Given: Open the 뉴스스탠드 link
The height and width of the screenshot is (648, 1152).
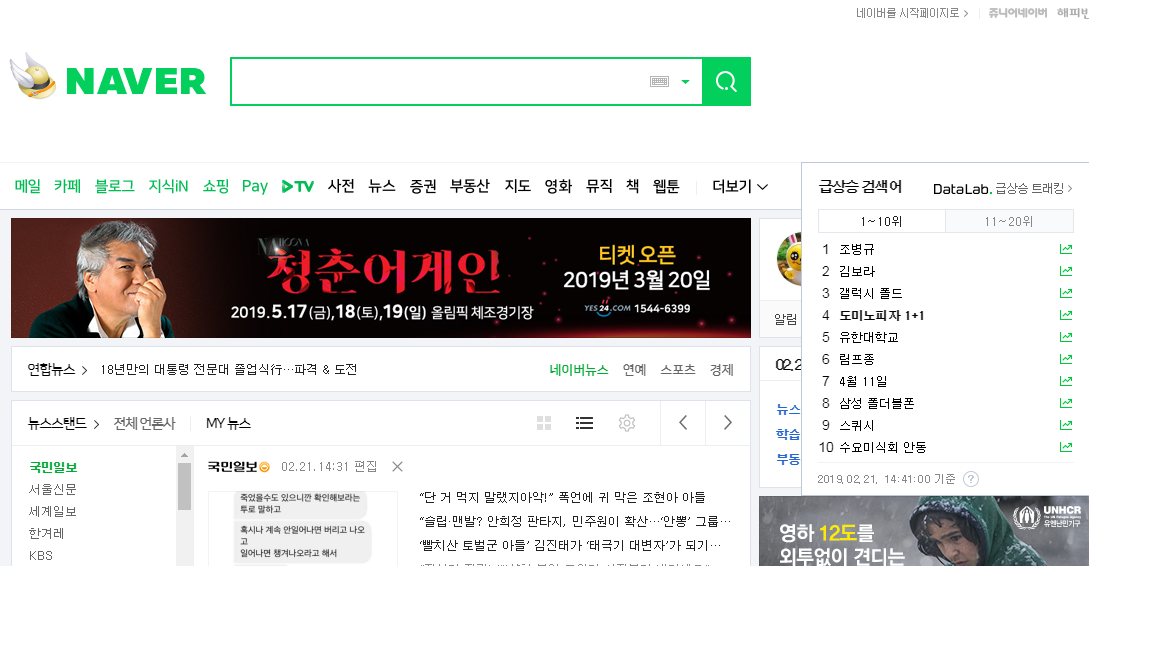Looking at the screenshot, I should (x=63, y=423).
